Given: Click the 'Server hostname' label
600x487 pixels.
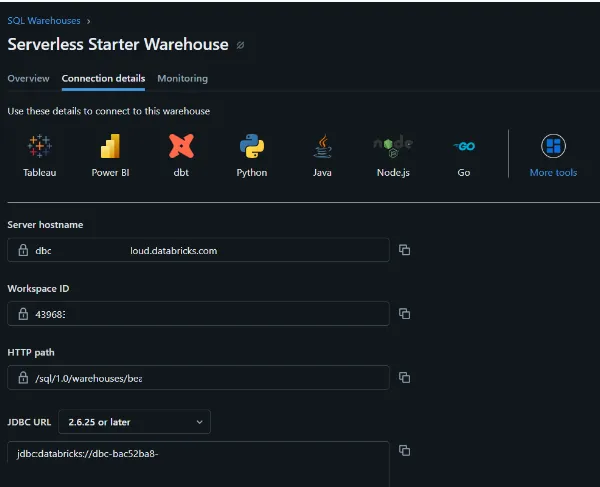Looking at the screenshot, I should tap(45, 225).
